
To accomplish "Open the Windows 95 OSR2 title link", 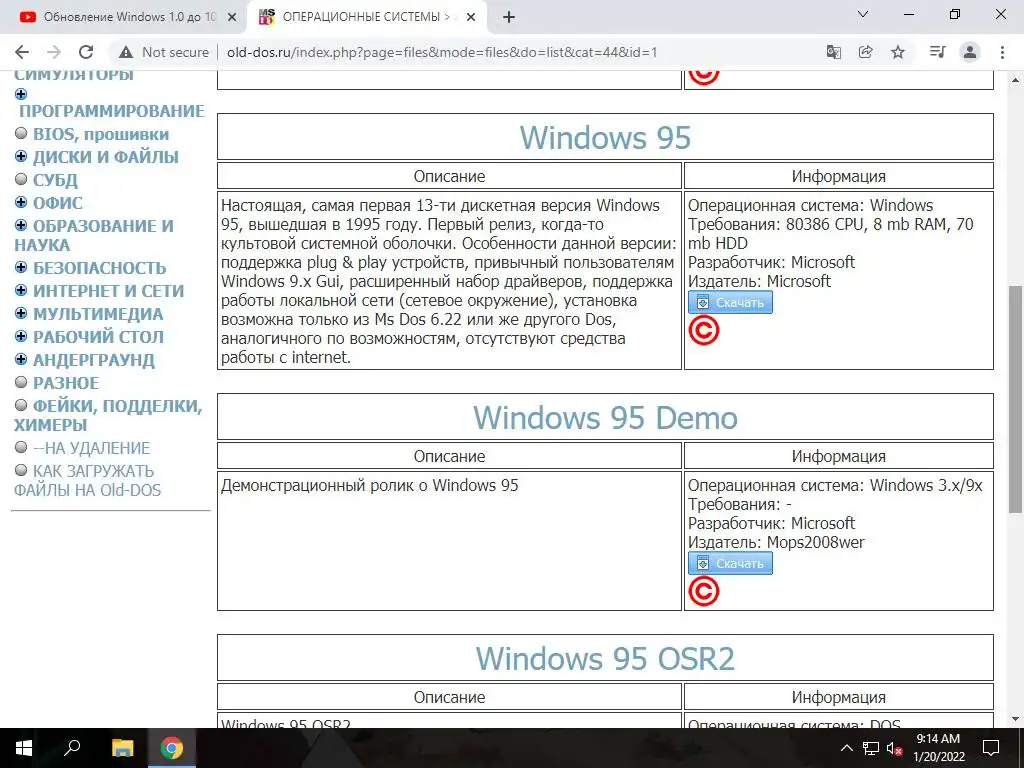I will pyautogui.click(x=605, y=658).
